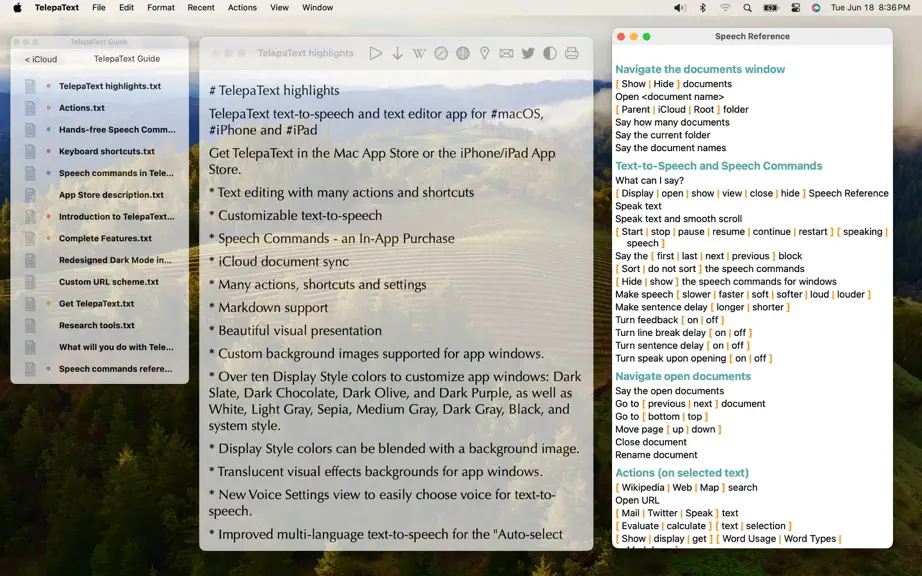Select Keyboard shortcuts.txt document
This screenshot has height=576, width=922.
(x=107, y=151)
